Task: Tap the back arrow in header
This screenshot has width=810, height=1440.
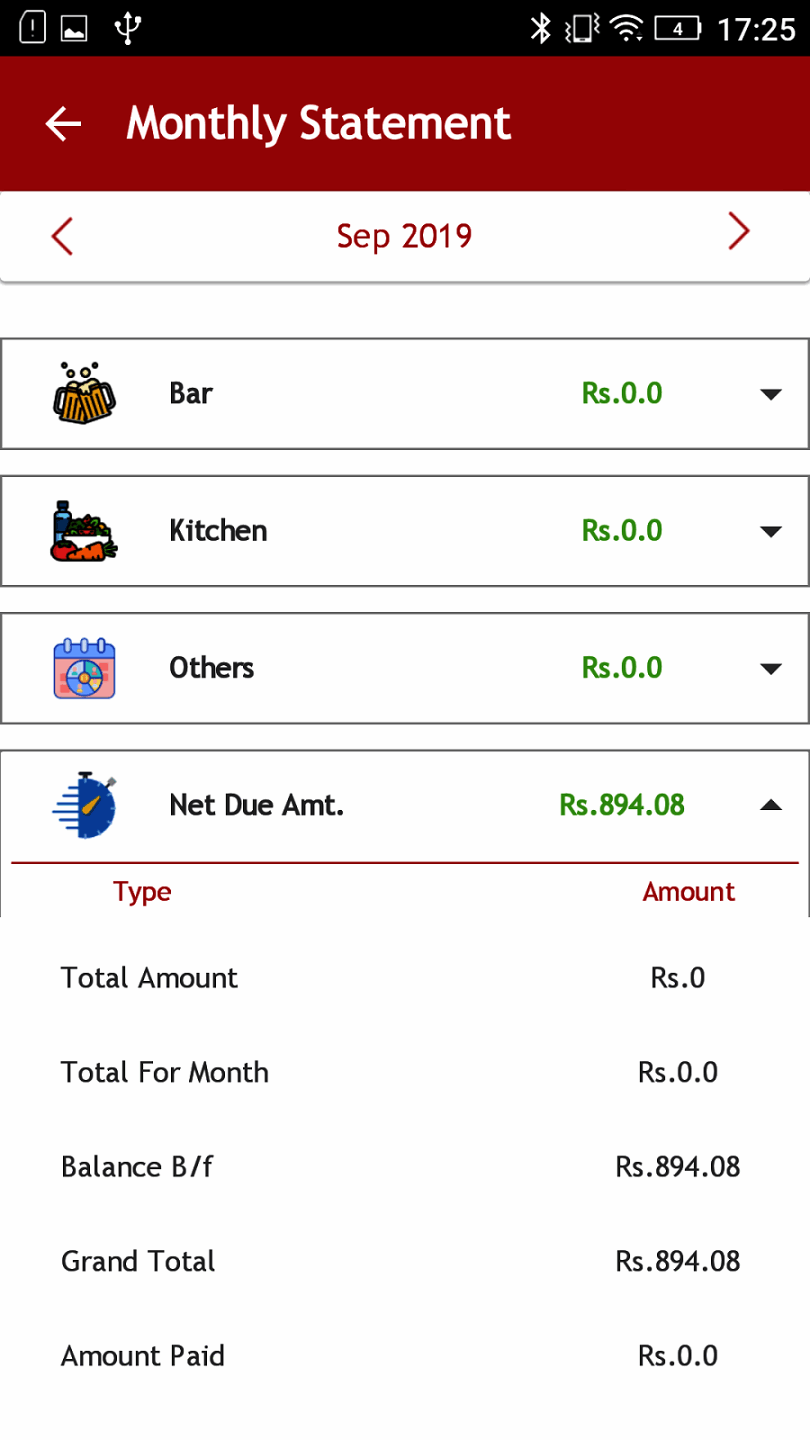Action: pos(63,123)
